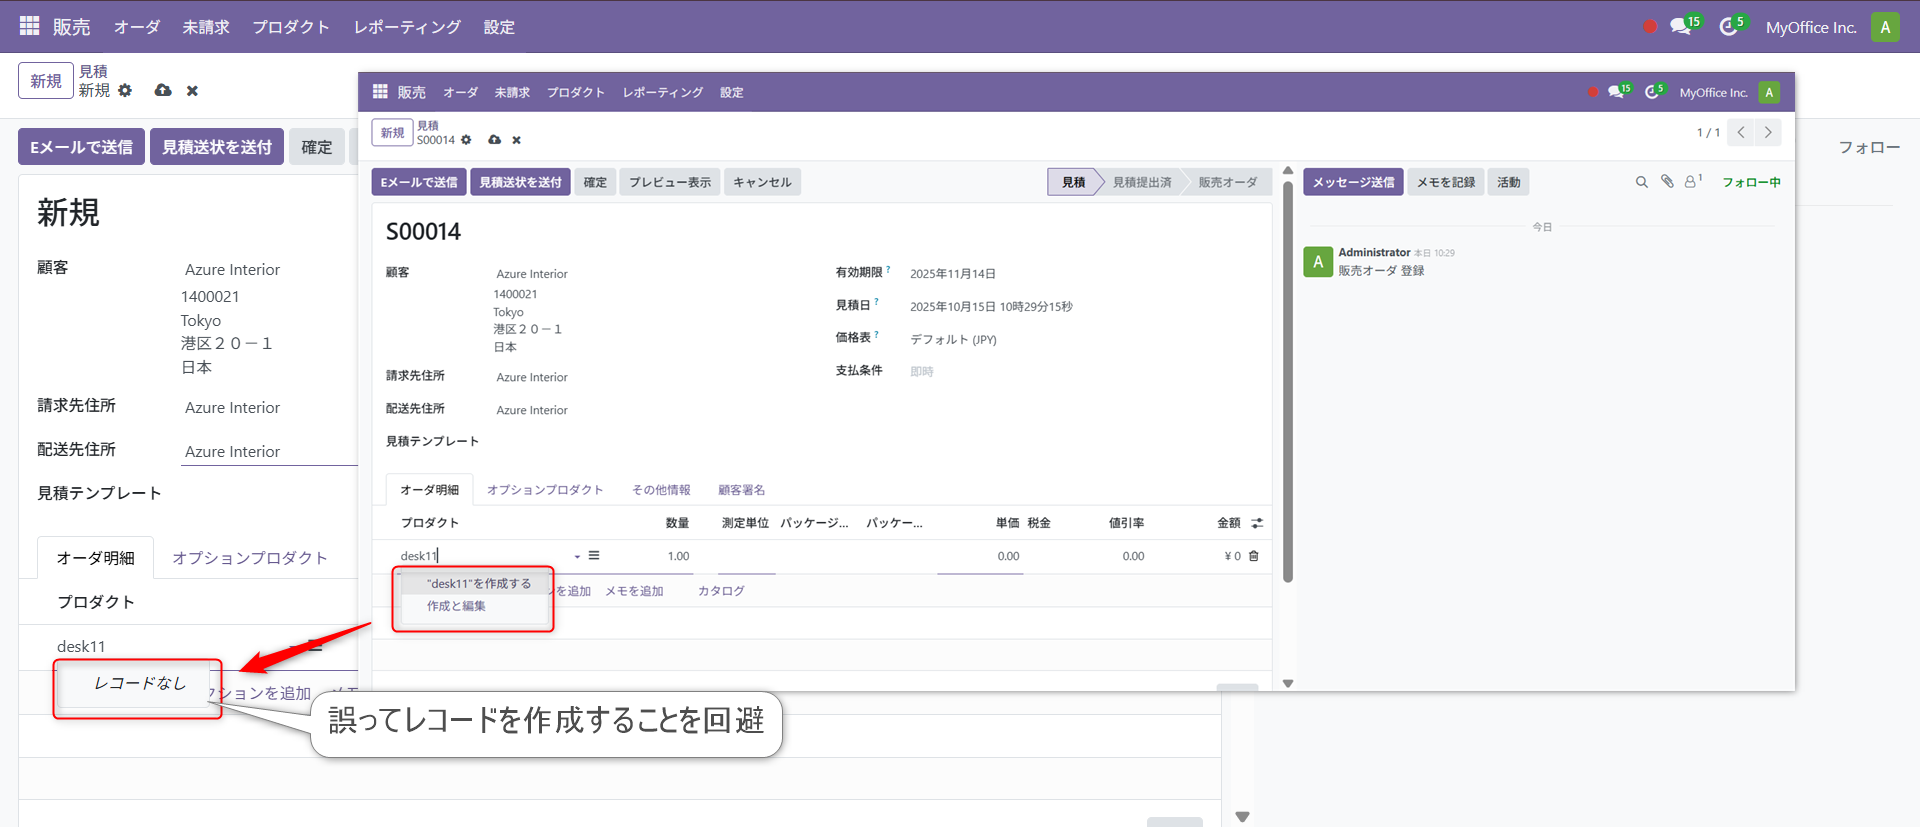
Task: Click the 即時 payment terms field
Action: (921, 371)
